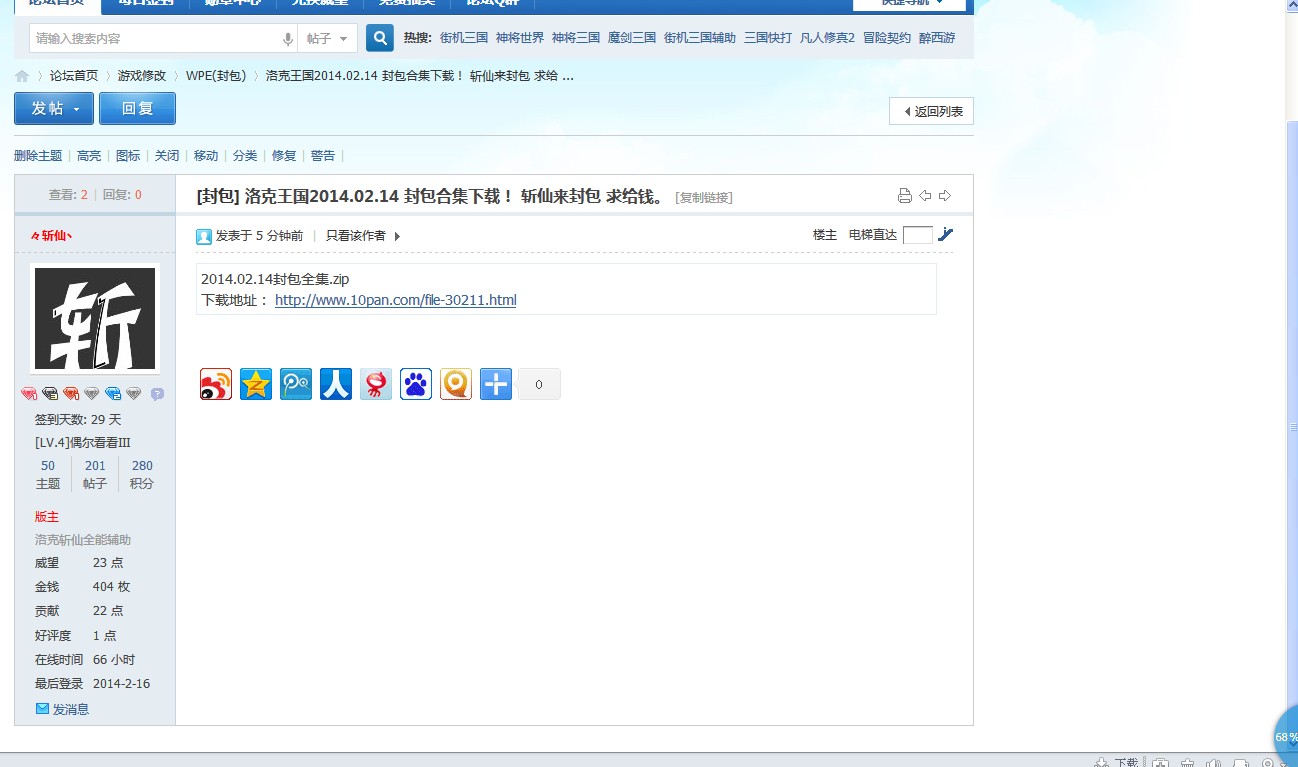Click the home icon in breadcrumb
1298x767 pixels.
(22, 76)
